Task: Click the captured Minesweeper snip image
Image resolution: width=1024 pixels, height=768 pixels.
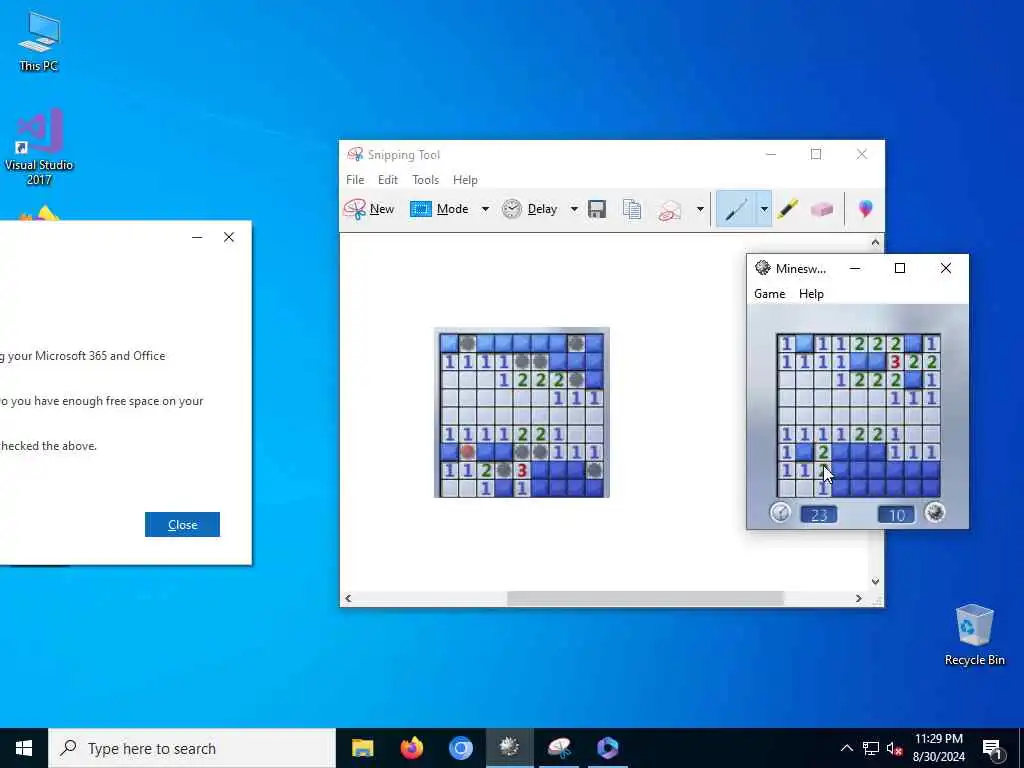Action: pyautogui.click(x=522, y=412)
